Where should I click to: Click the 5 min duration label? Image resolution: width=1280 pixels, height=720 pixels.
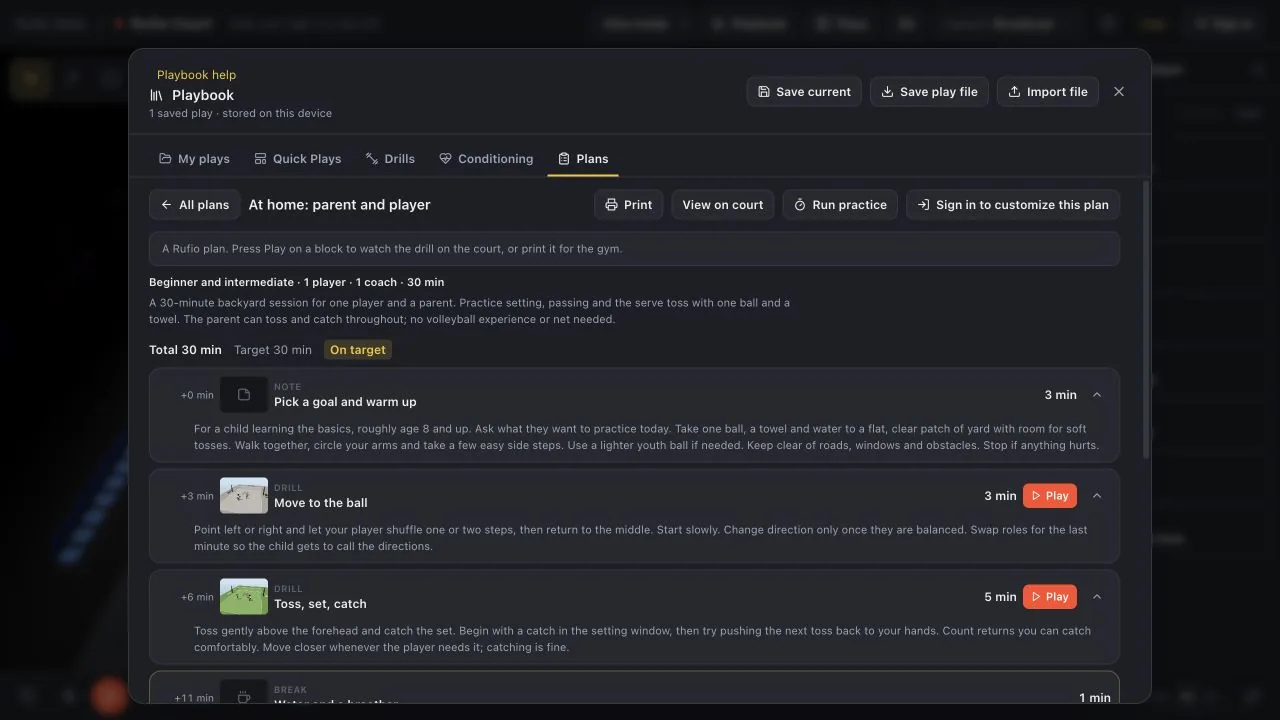(1000, 597)
